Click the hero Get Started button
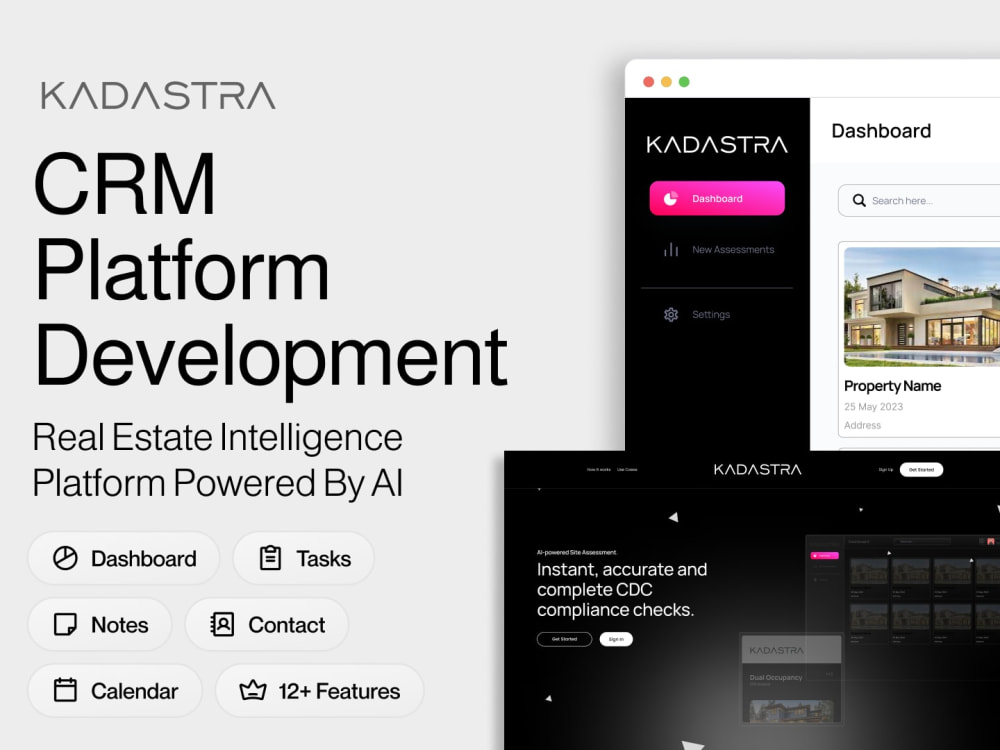 click(564, 638)
